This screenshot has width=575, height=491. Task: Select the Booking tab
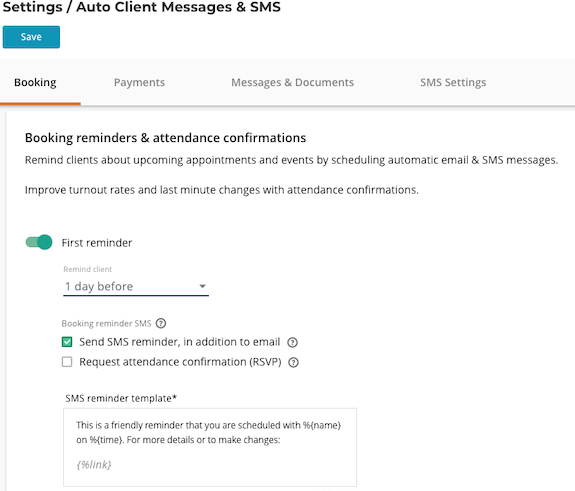pos(35,83)
